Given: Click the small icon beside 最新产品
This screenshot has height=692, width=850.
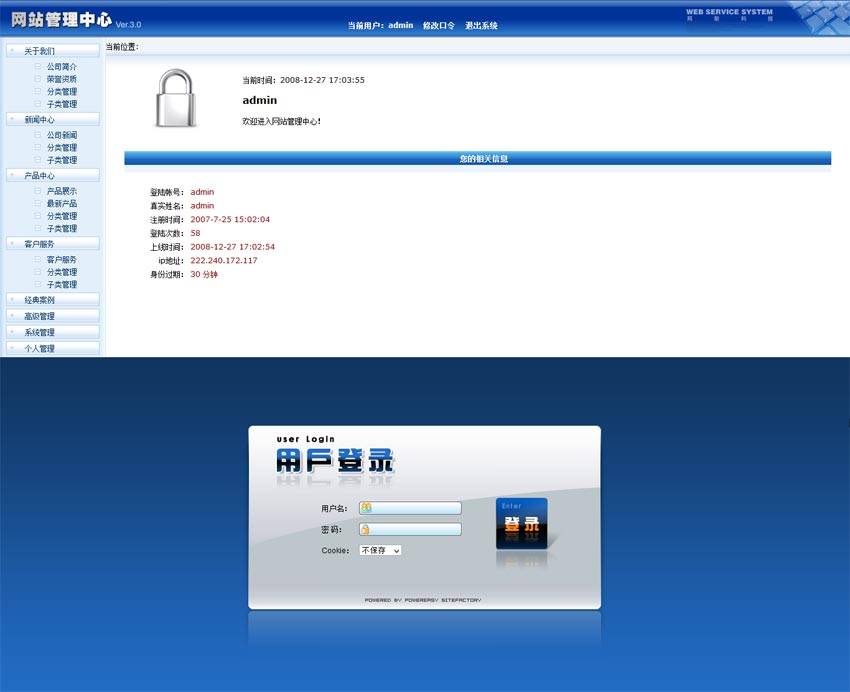Looking at the screenshot, I should (x=38, y=203).
